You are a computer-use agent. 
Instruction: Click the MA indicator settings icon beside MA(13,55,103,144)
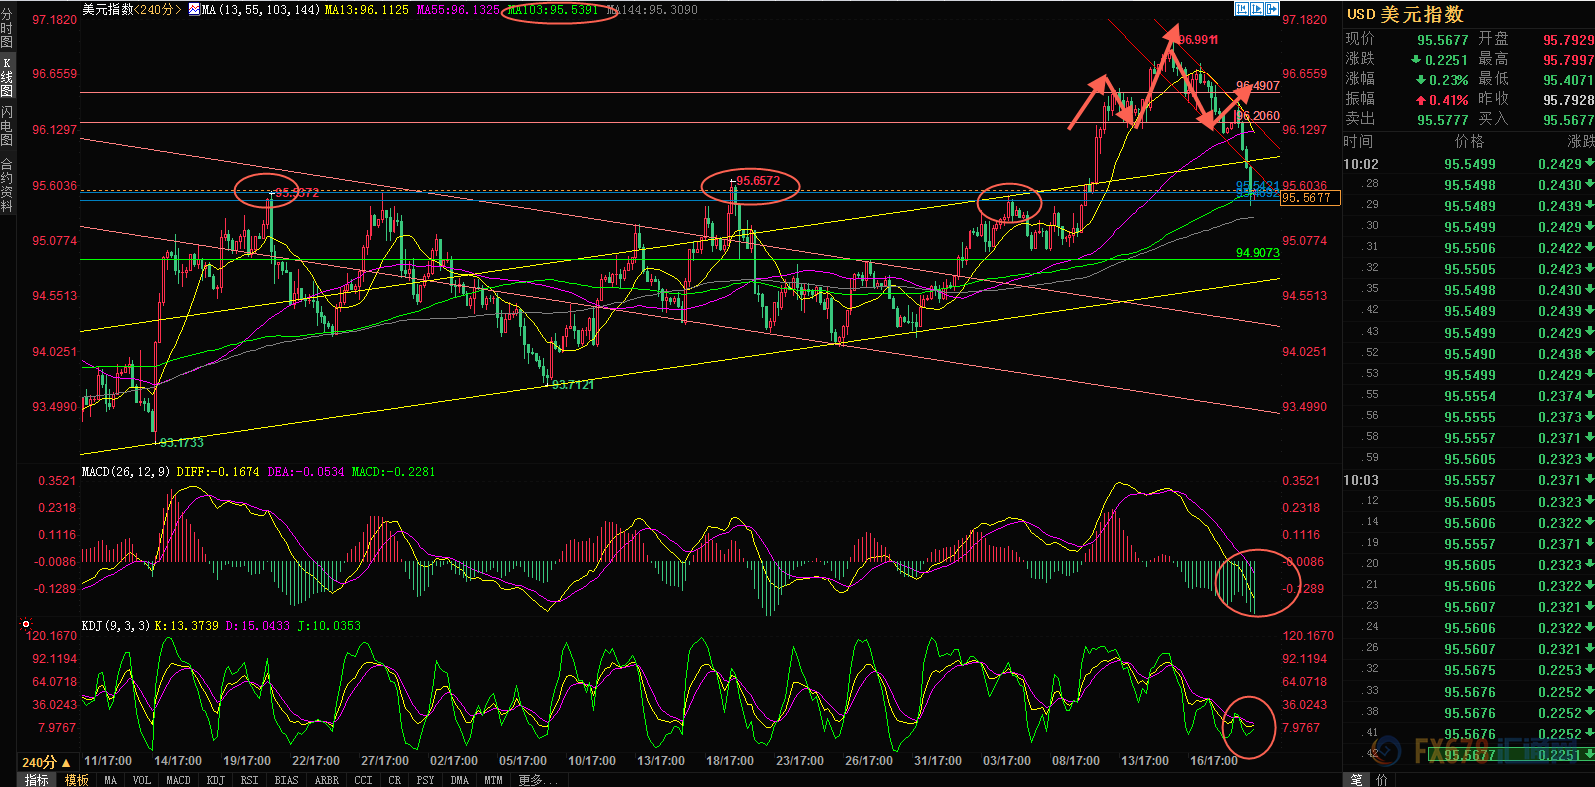click(194, 9)
